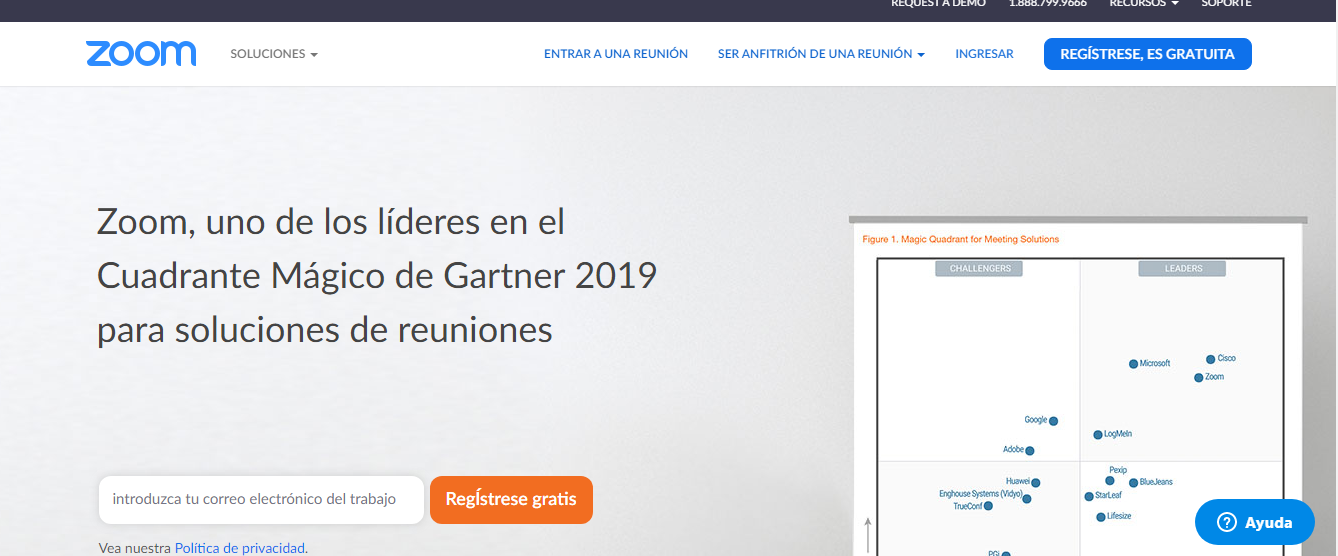1338x556 pixels.
Task: Click the Lifesize label in the chart
Action: click(x=1119, y=516)
